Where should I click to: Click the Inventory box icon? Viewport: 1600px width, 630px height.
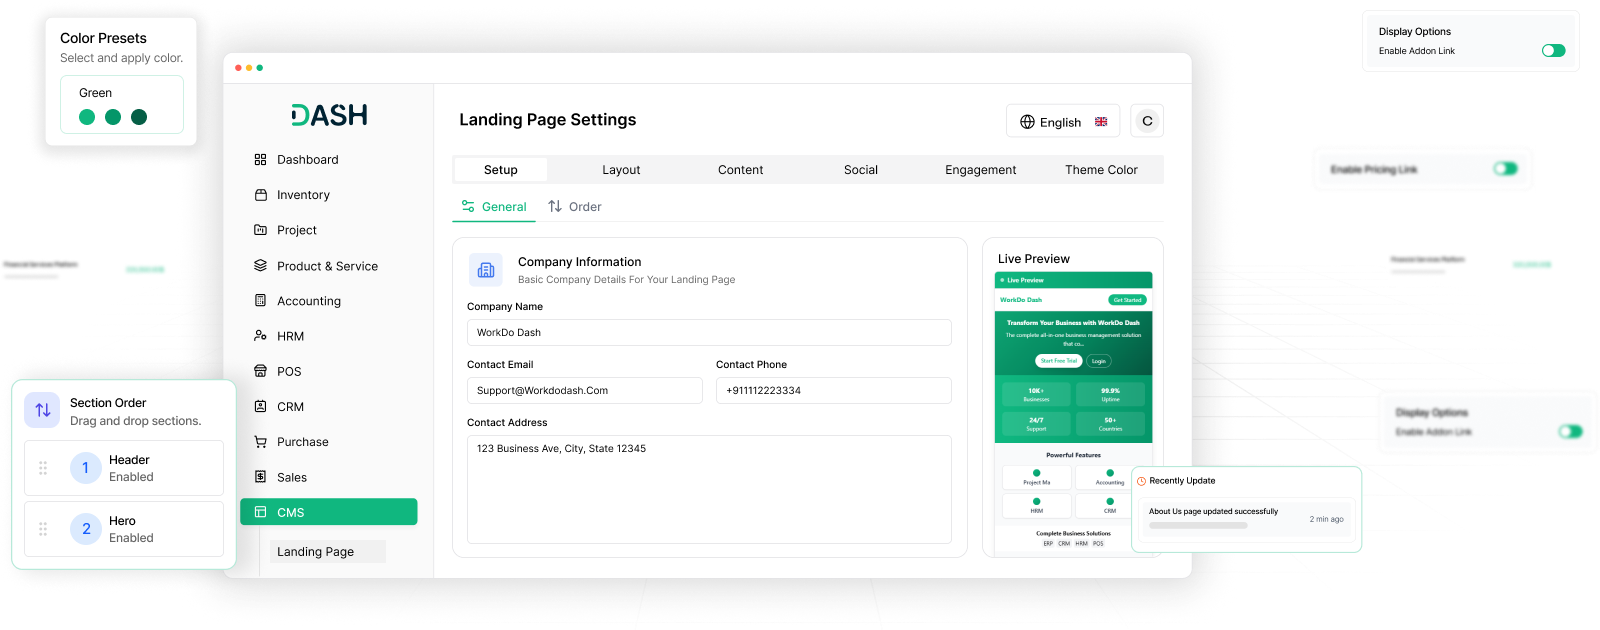260,195
